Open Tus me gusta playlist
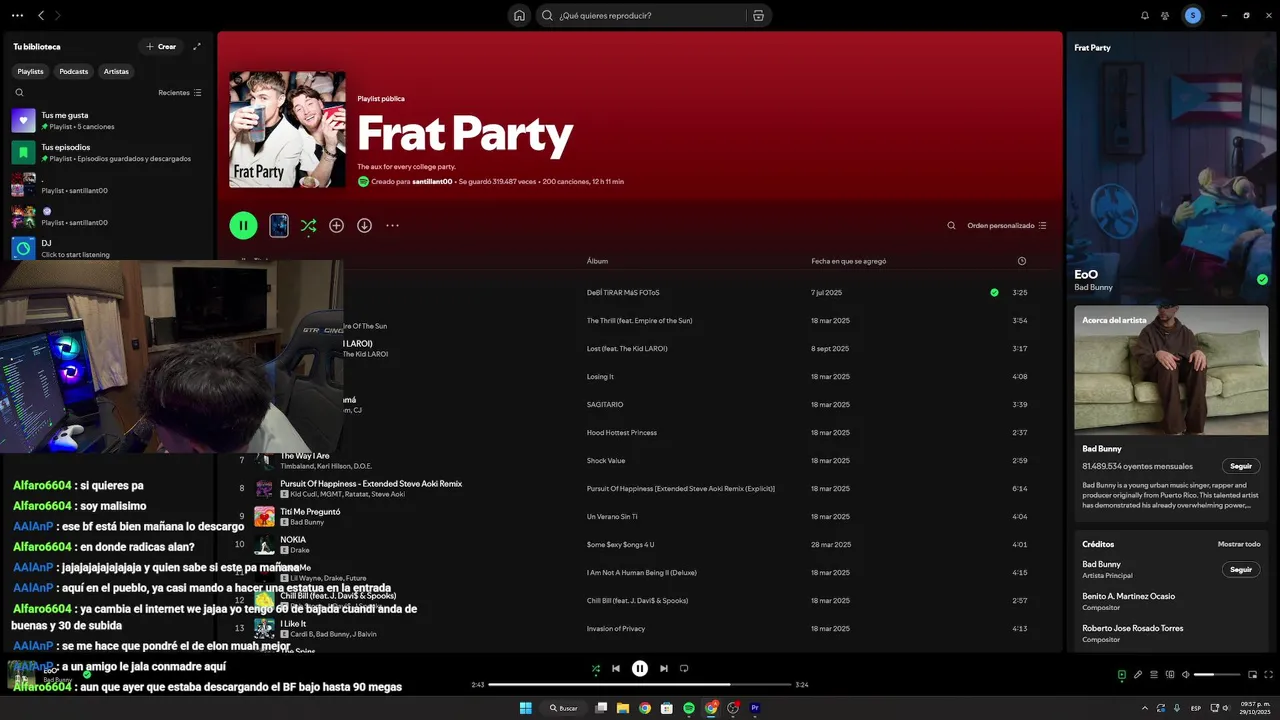The height and width of the screenshot is (720, 1280). click(x=107, y=121)
